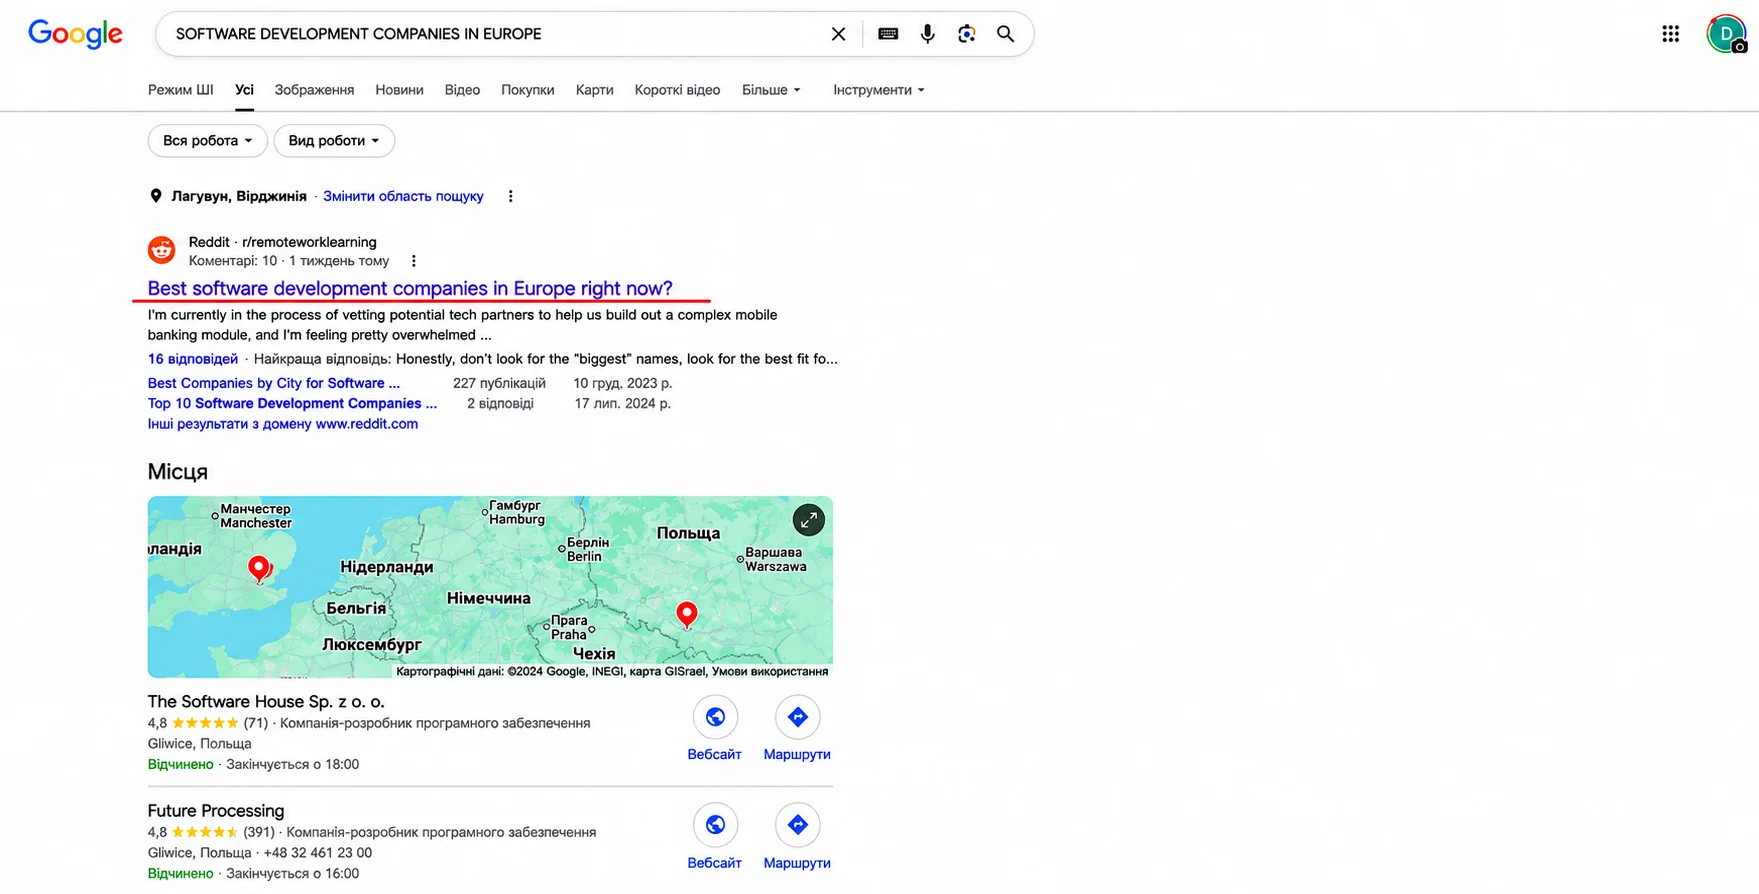1759x894 pixels.
Task: Get directions to Future Processing
Action: coord(797,825)
